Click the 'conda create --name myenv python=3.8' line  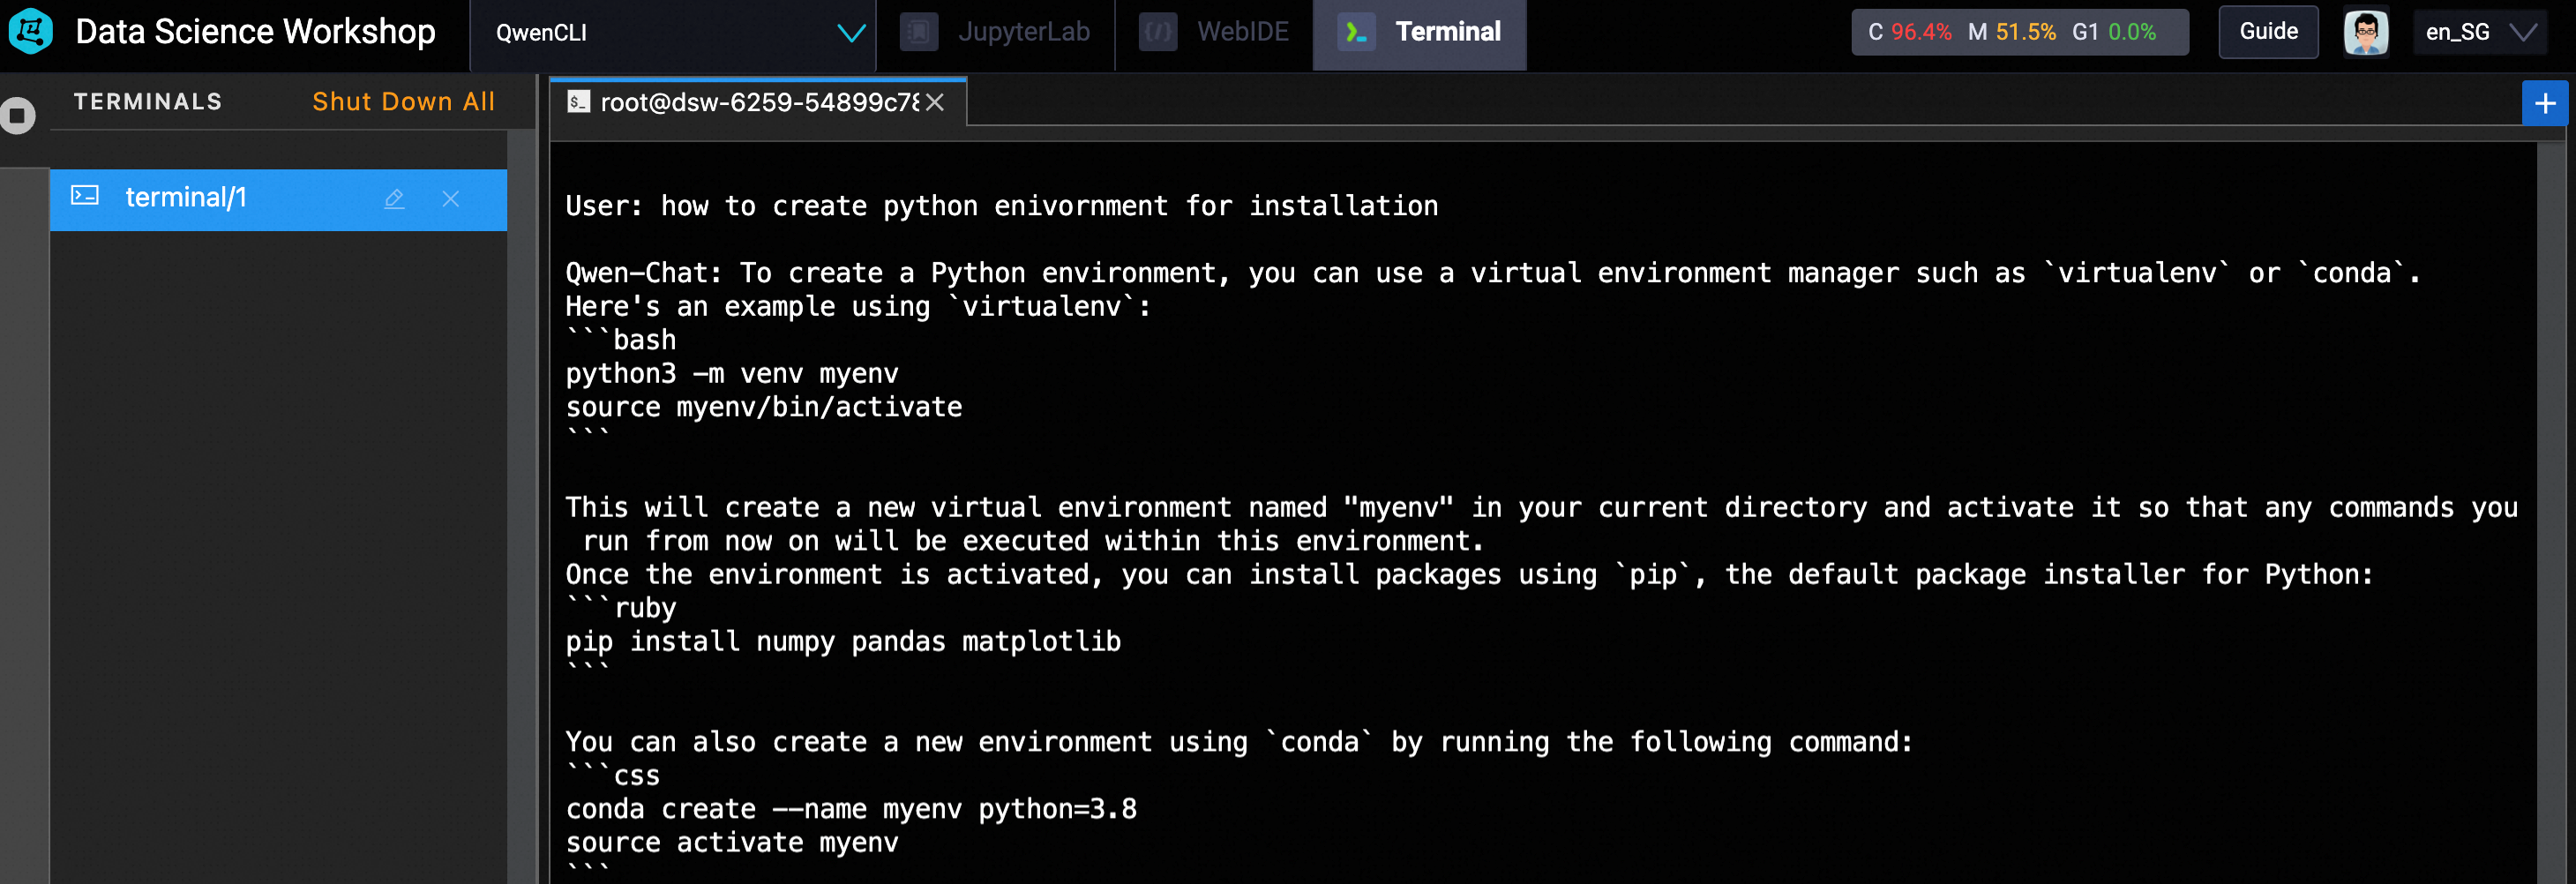[x=851, y=809]
